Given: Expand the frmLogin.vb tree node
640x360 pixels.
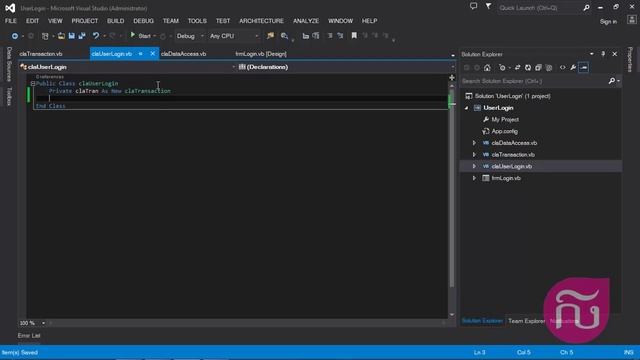Looking at the screenshot, I should 474,178.
